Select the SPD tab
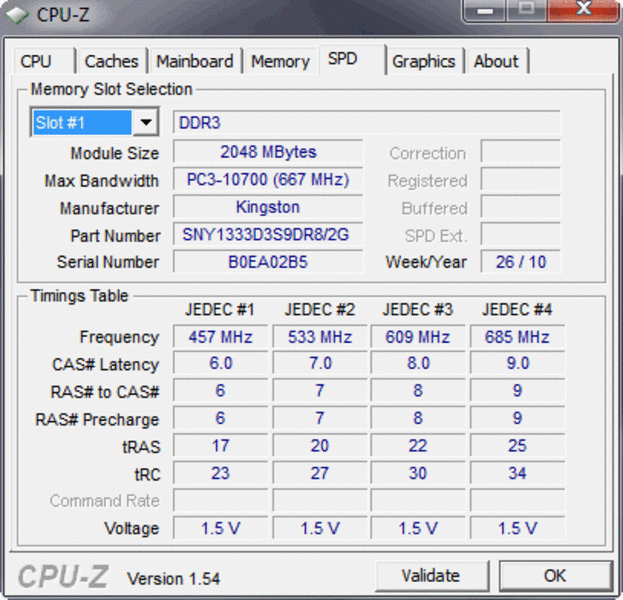623x600 pixels. click(x=351, y=60)
